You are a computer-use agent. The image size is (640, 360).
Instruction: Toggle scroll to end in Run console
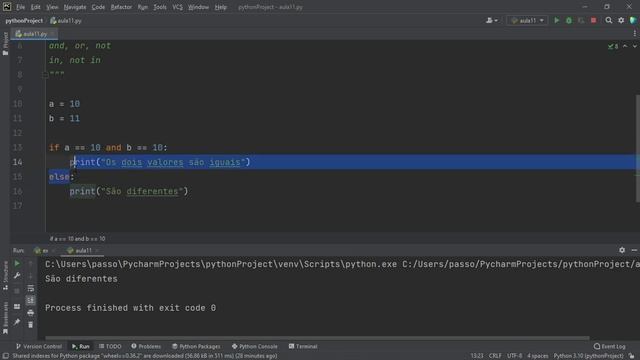31,300
